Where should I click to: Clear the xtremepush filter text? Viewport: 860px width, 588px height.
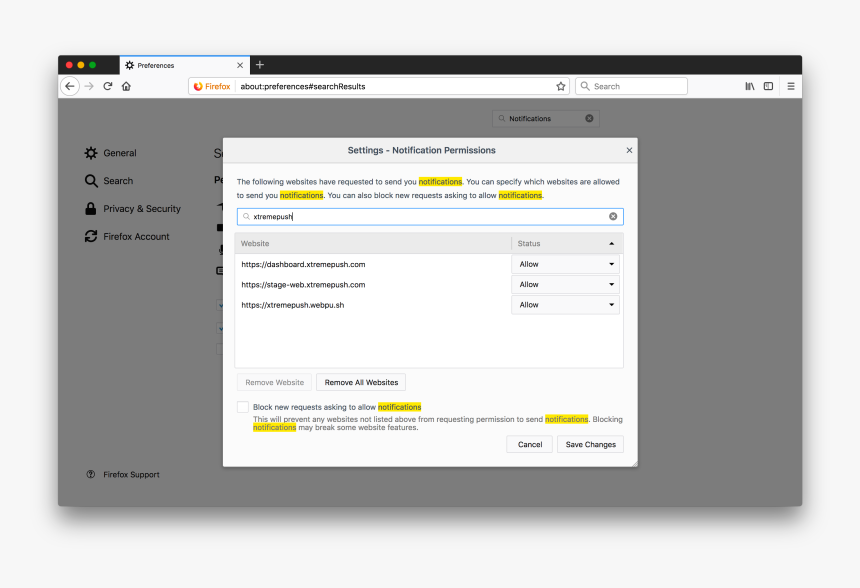(613, 217)
